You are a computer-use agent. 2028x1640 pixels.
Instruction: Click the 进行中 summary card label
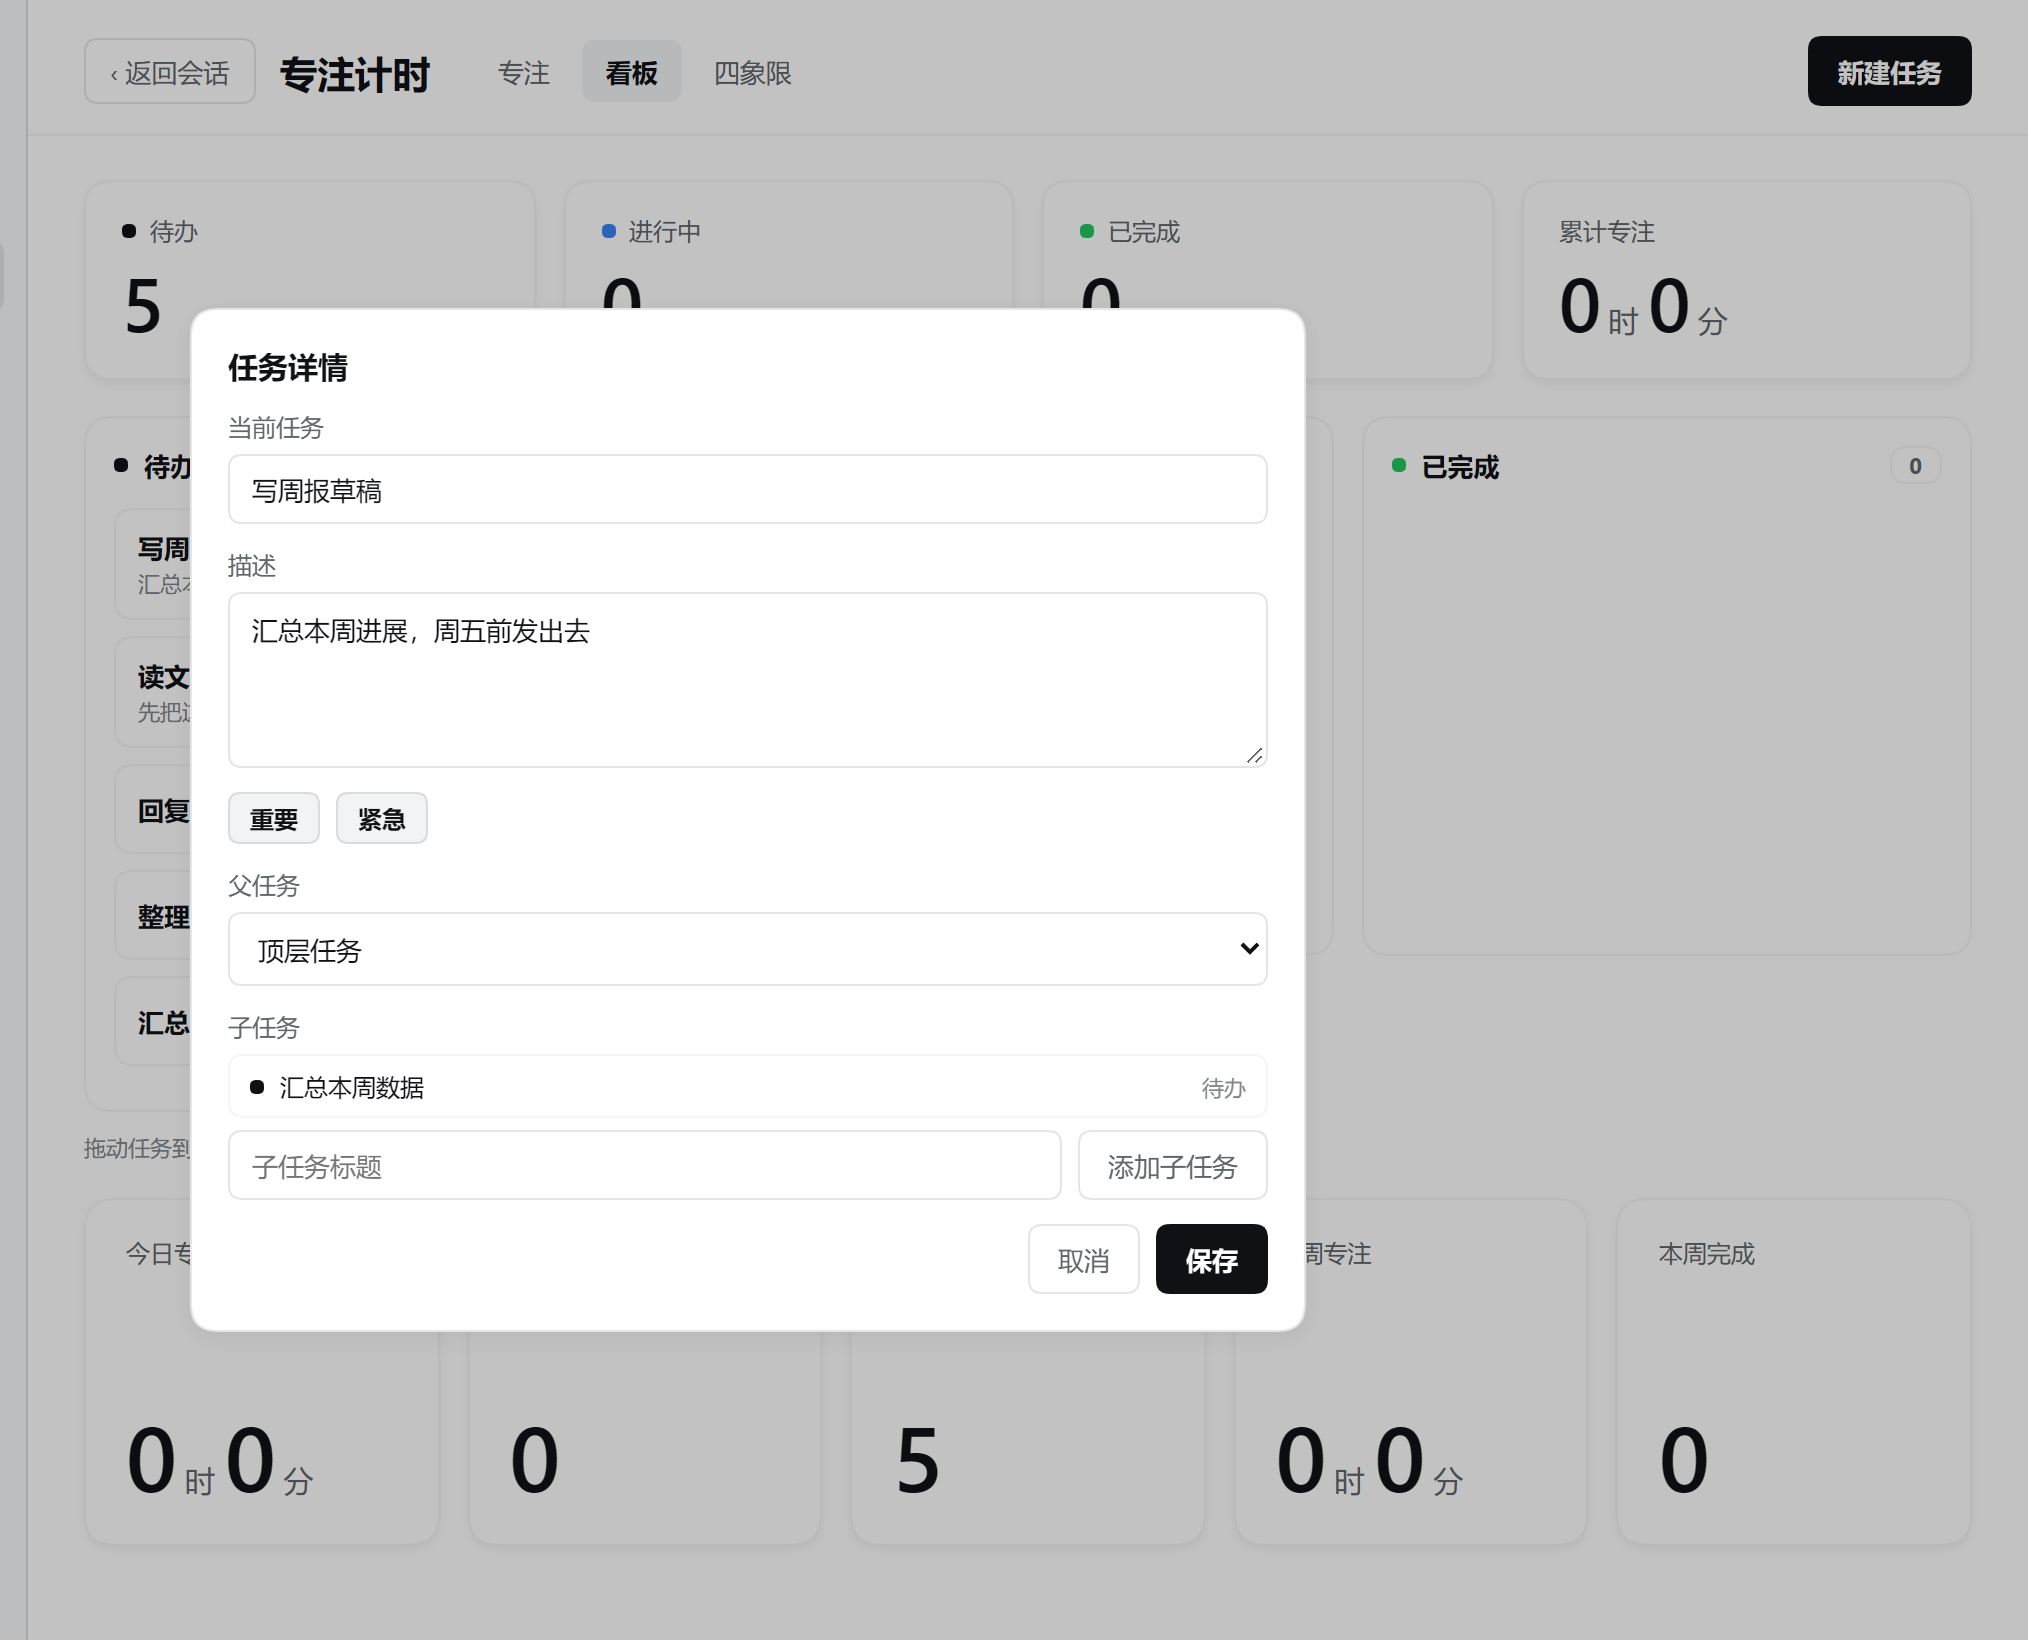(664, 232)
